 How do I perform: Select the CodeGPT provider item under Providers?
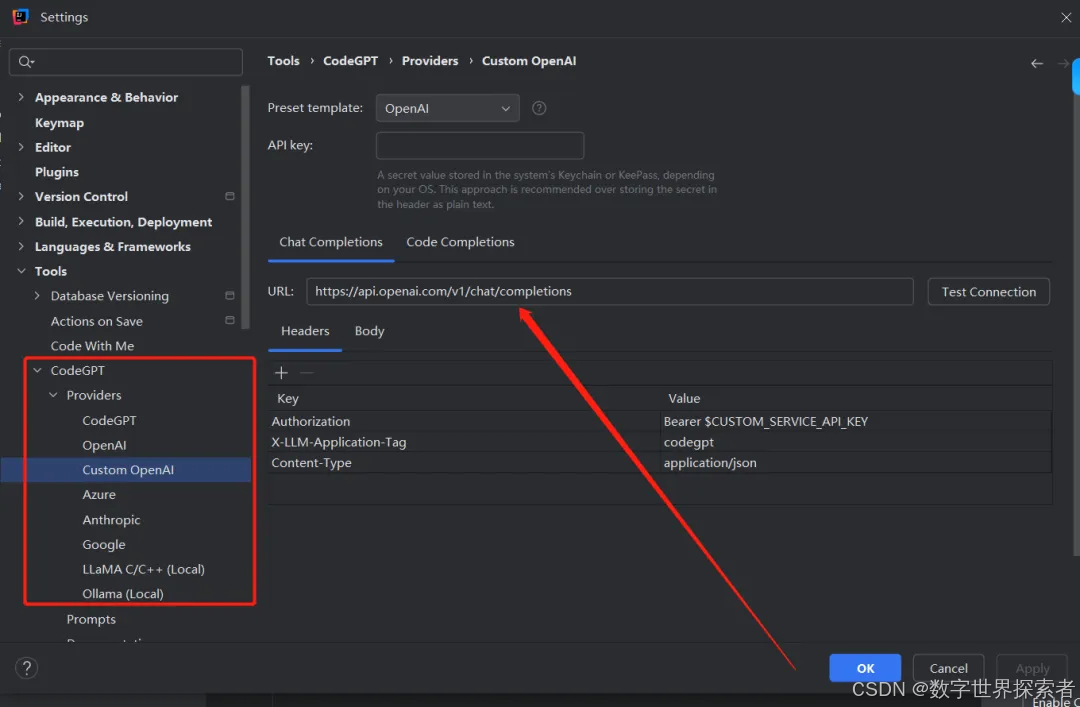109,420
